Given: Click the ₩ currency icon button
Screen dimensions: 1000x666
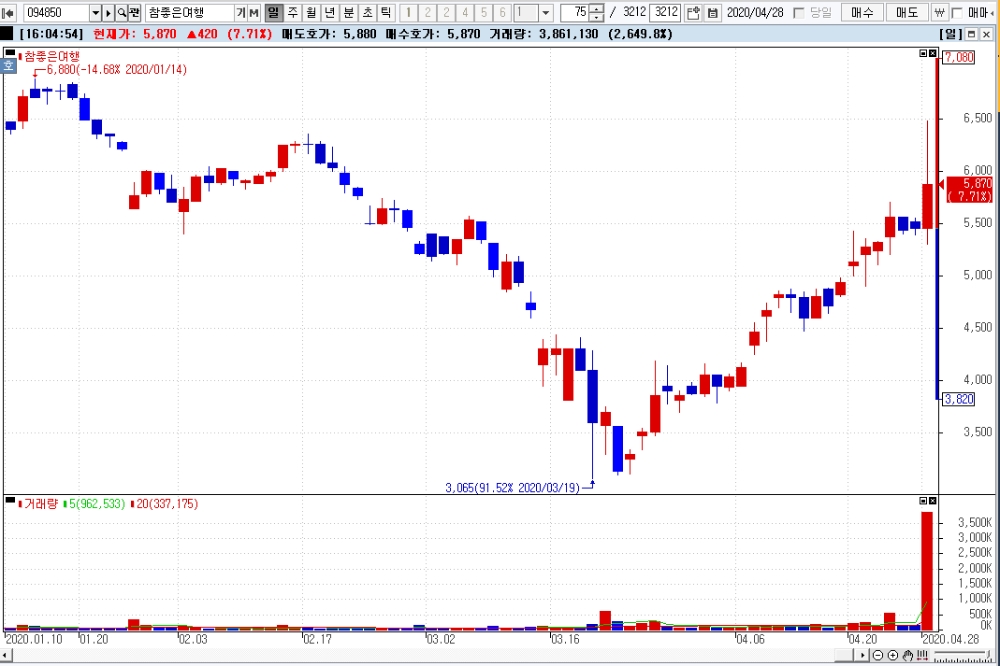Looking at the screenshot, I should click(x=939, y=12).
